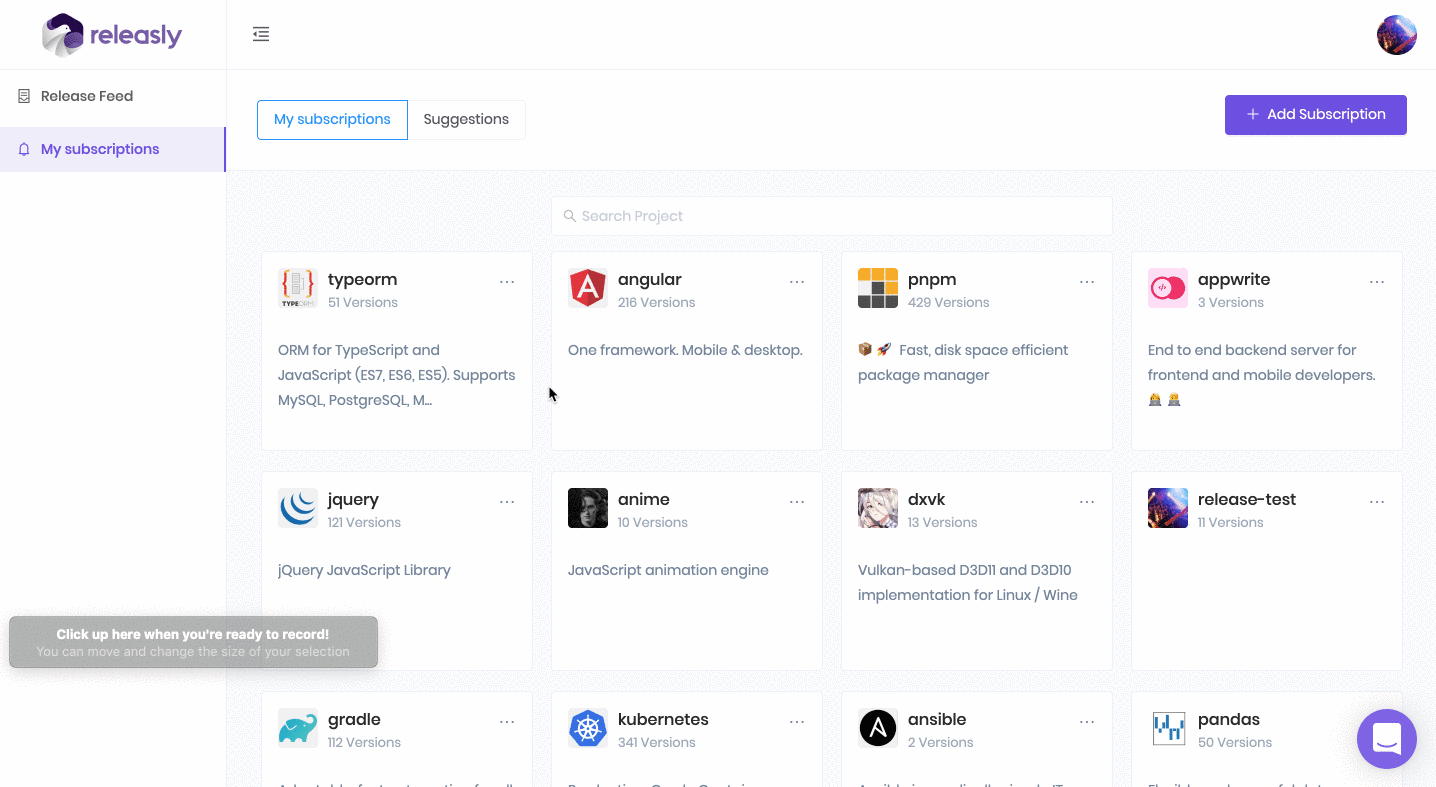Open the gradle project title
This screenshot has width=1436, height=787.
click(x=354, y=720)
